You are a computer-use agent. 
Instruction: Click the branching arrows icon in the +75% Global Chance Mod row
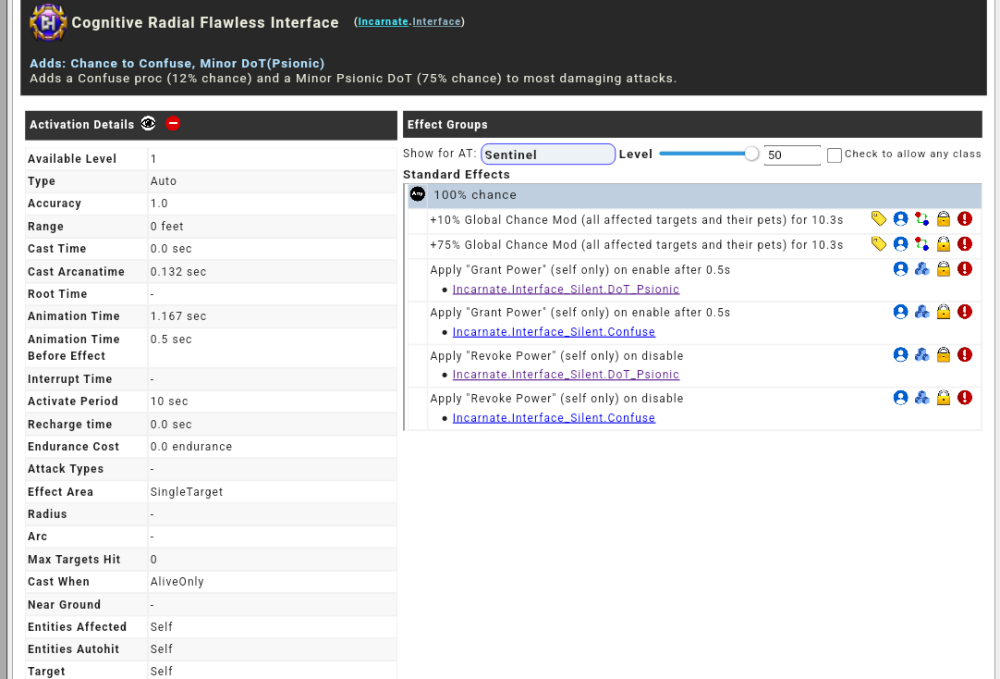921,244
